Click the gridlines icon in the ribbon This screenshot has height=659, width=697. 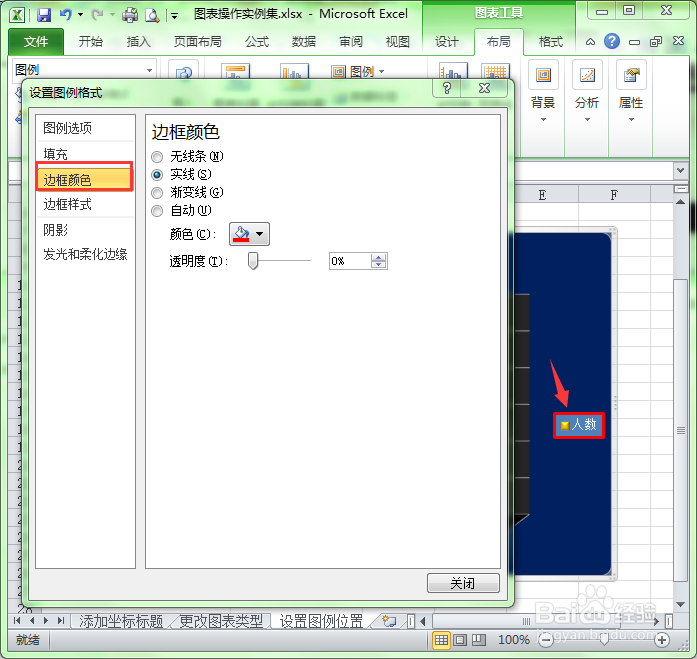coord(495,71)
